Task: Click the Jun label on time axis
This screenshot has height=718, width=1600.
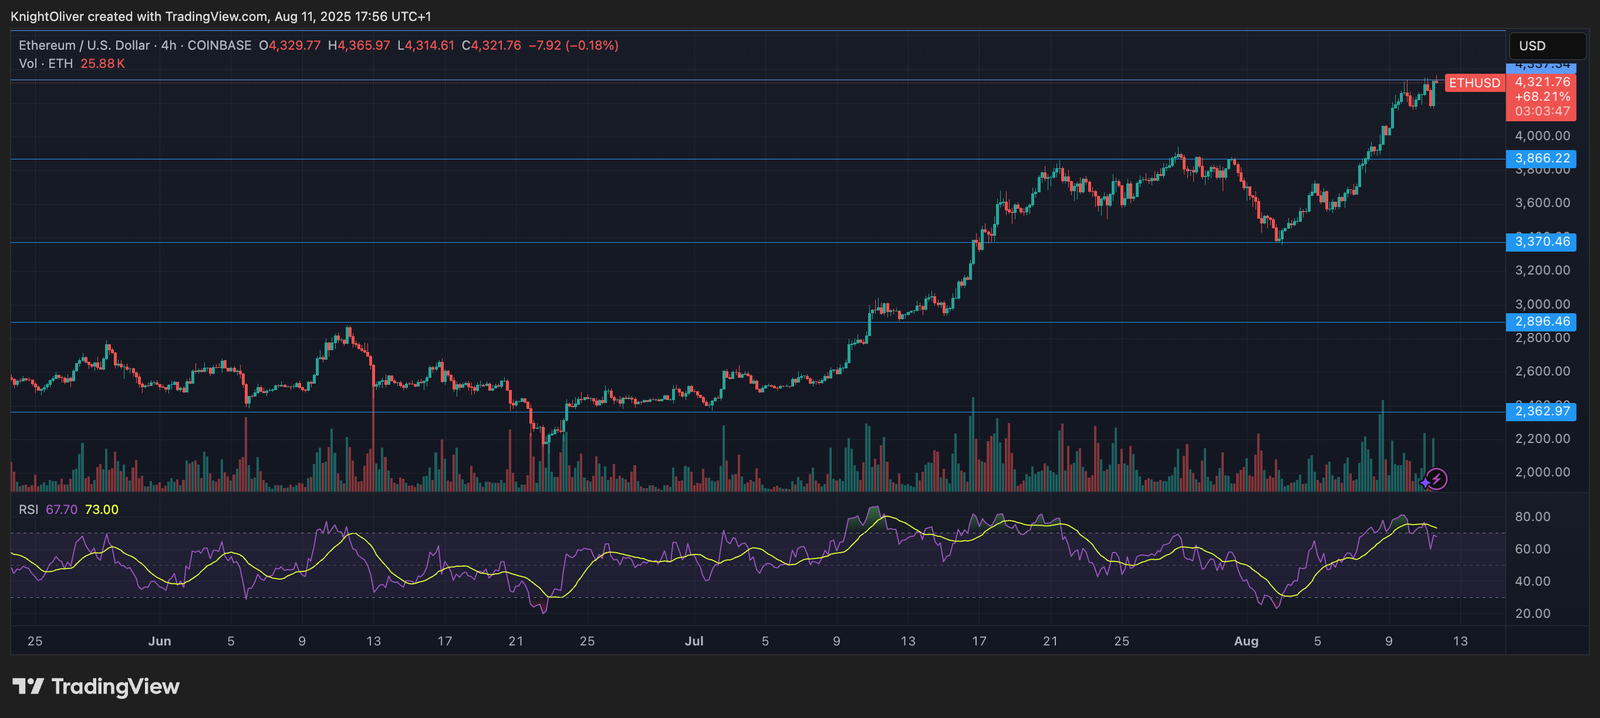Action: point(159,641)
